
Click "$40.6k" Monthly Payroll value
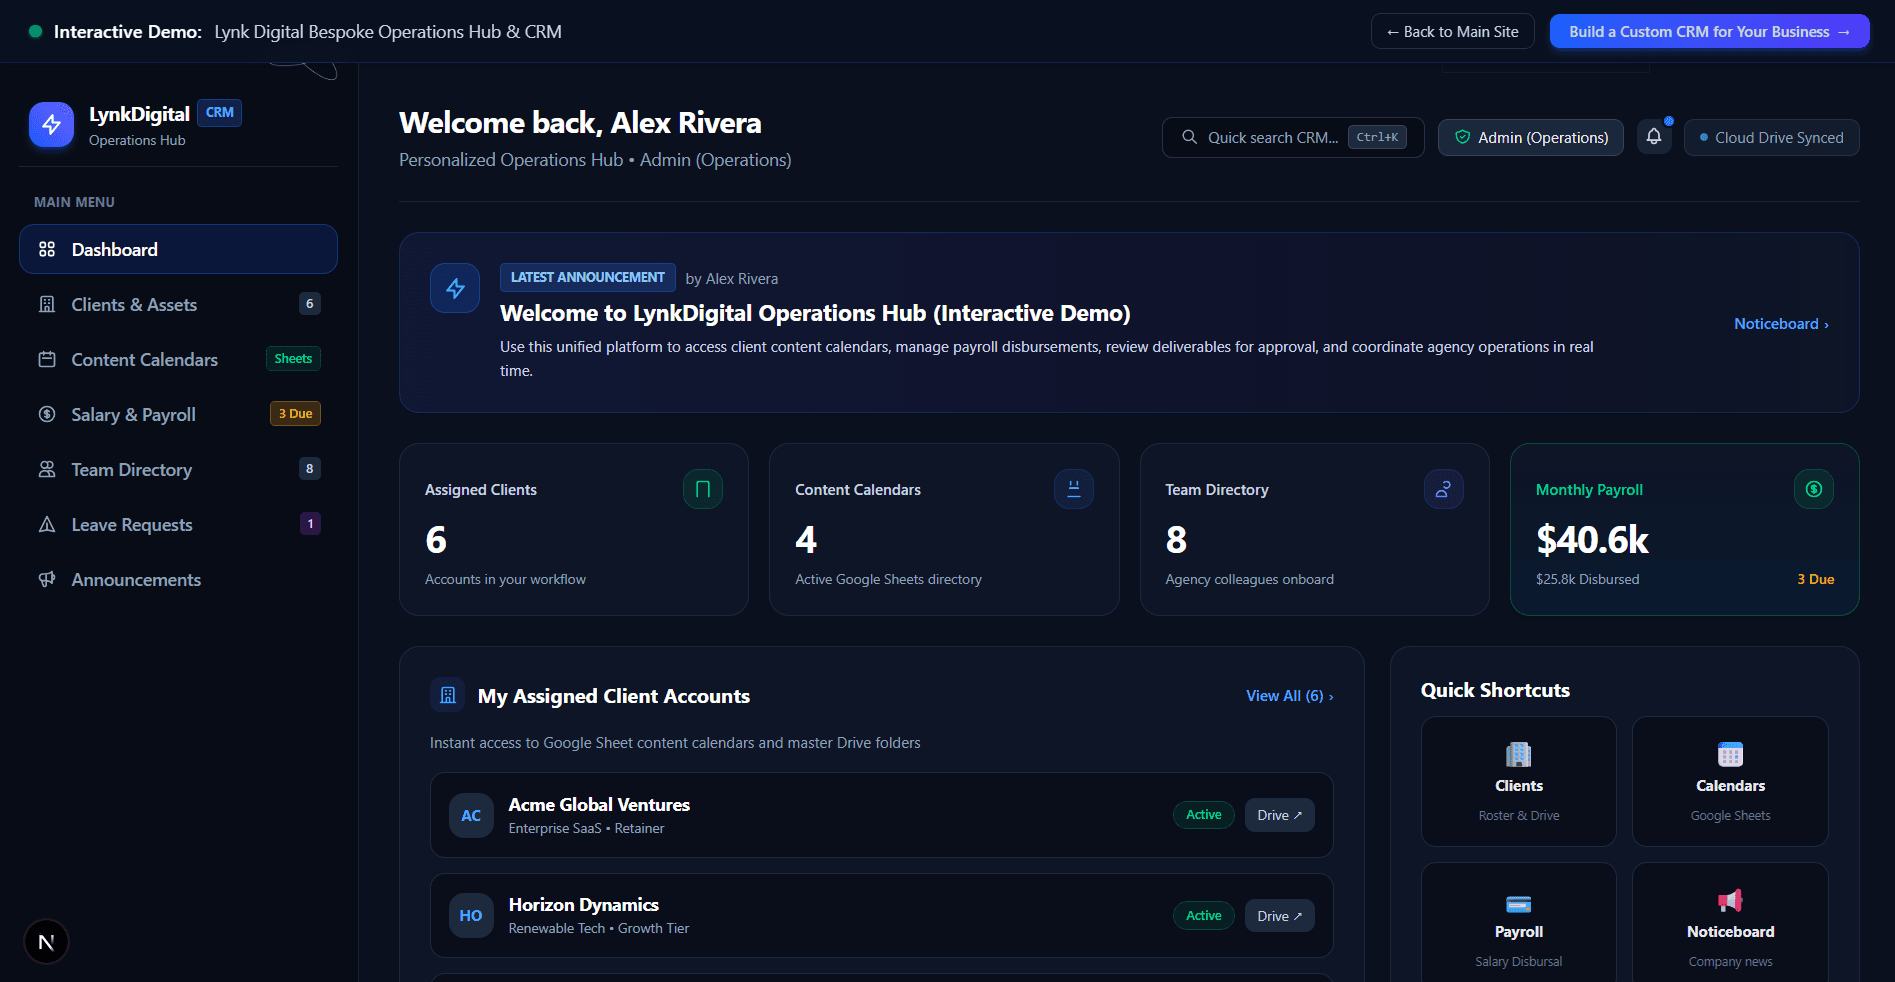click(x=1592, y=540)
